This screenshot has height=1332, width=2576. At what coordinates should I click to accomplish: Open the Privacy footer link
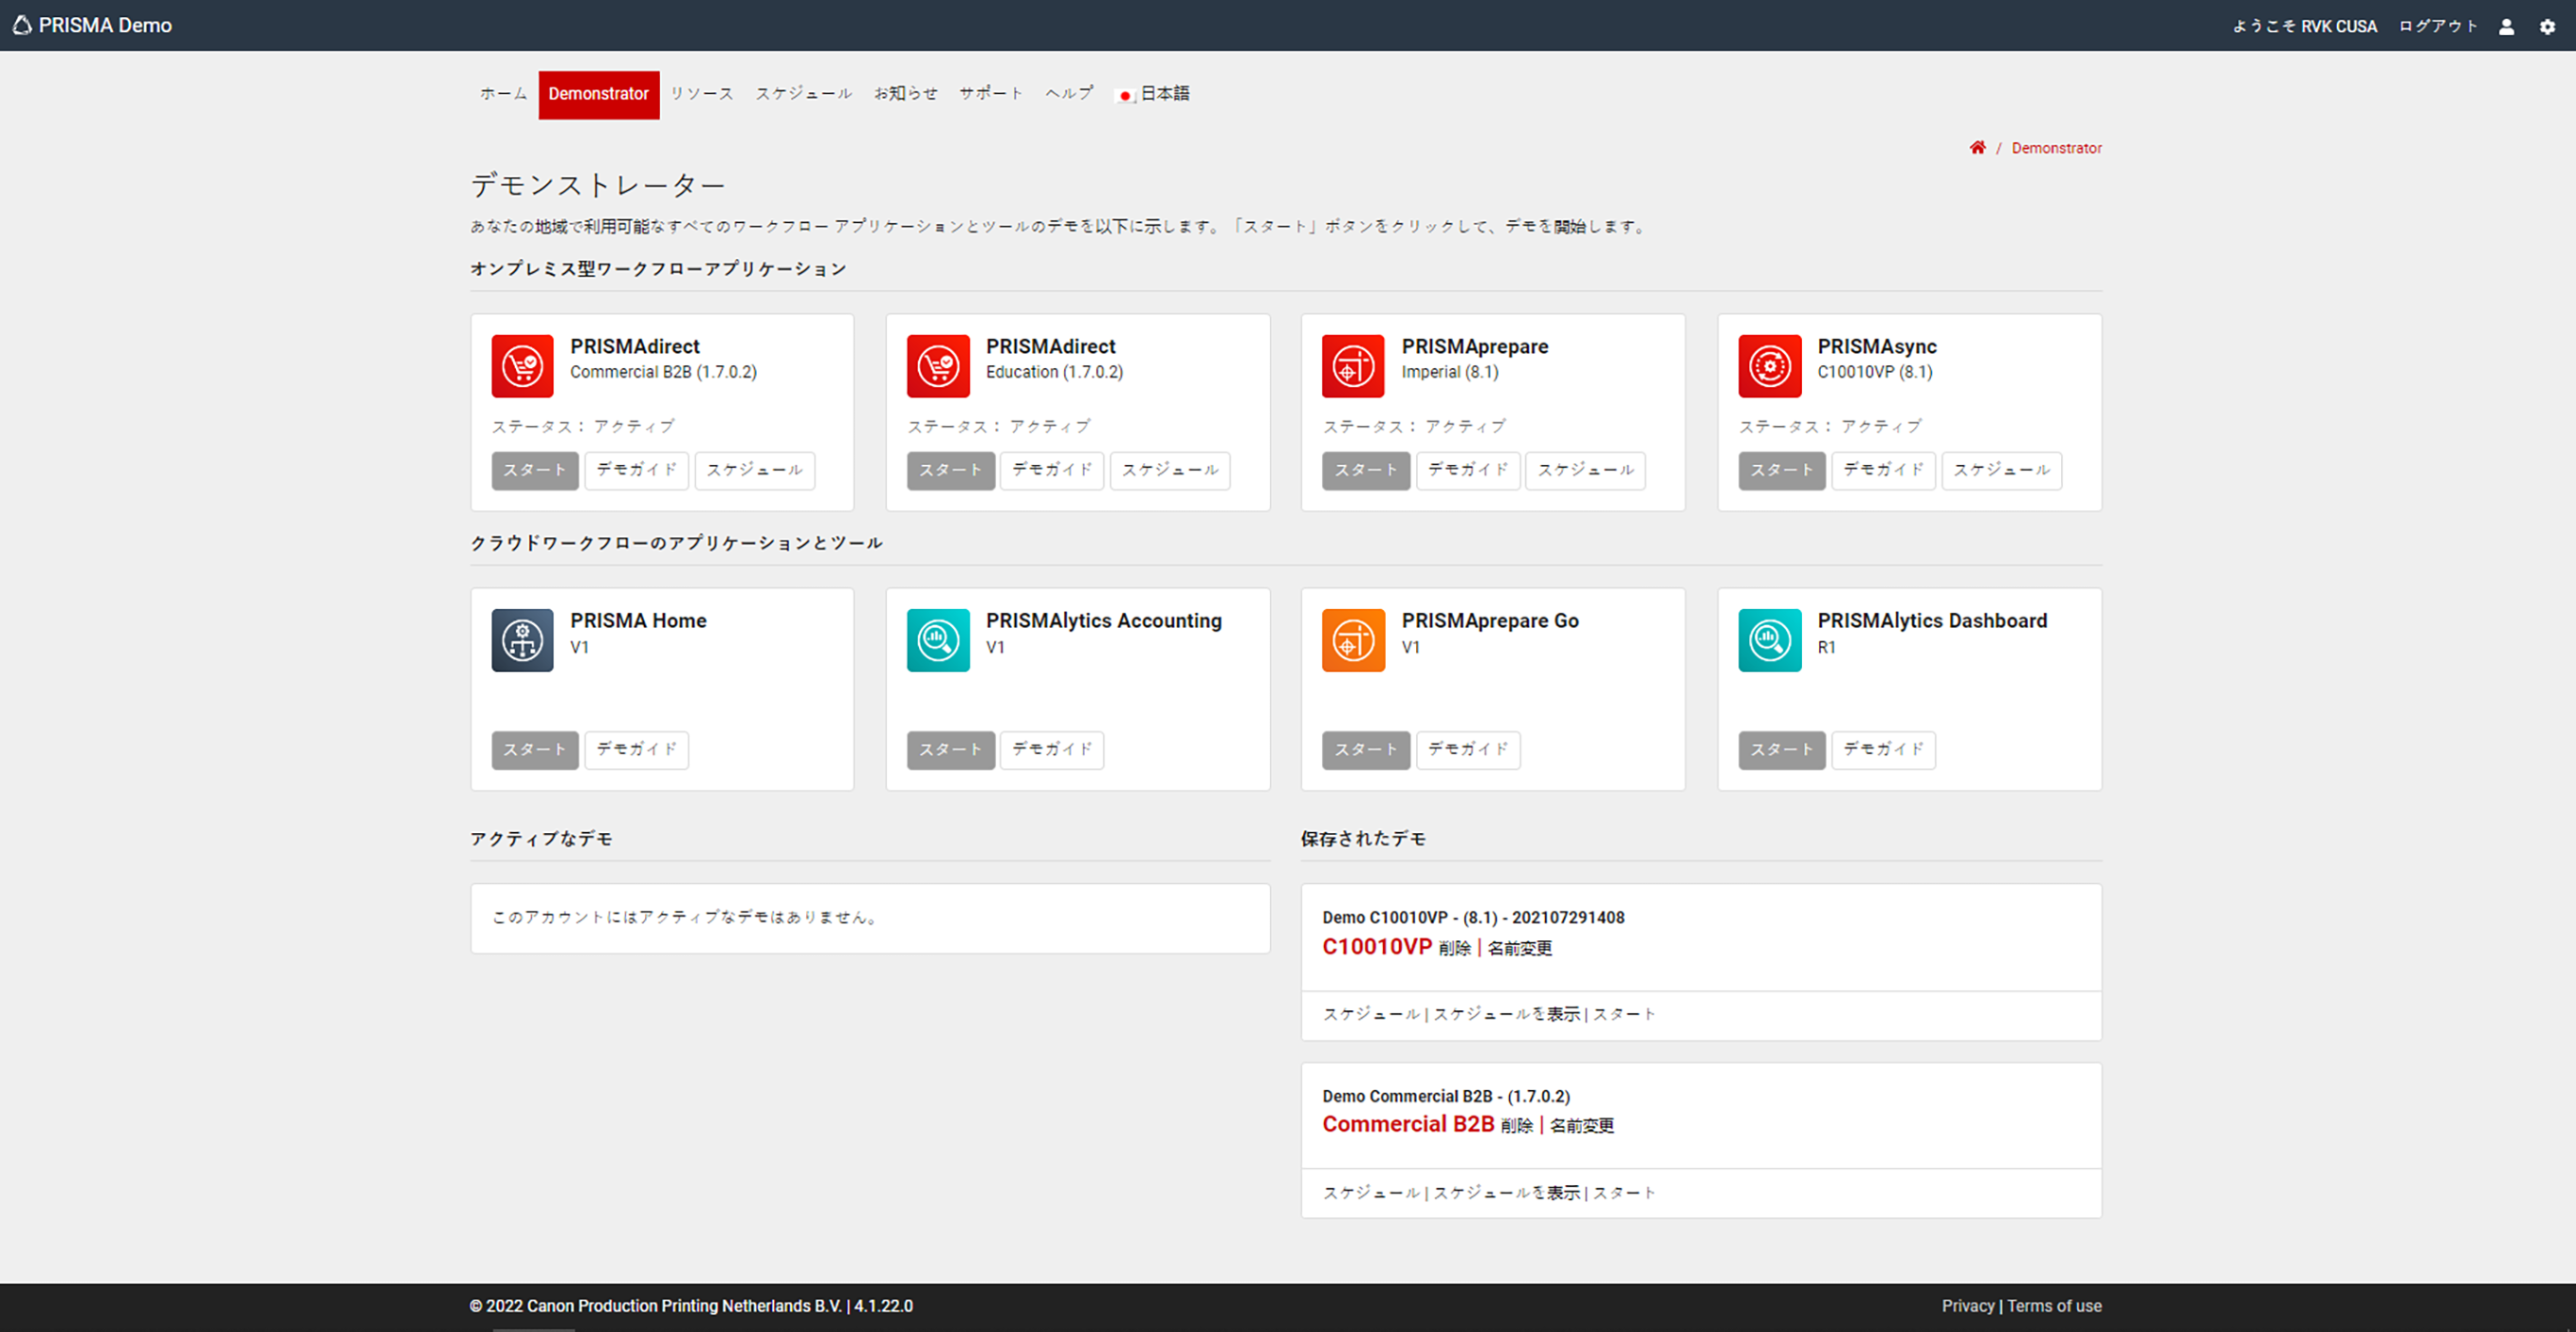tap(1967, 1306)
